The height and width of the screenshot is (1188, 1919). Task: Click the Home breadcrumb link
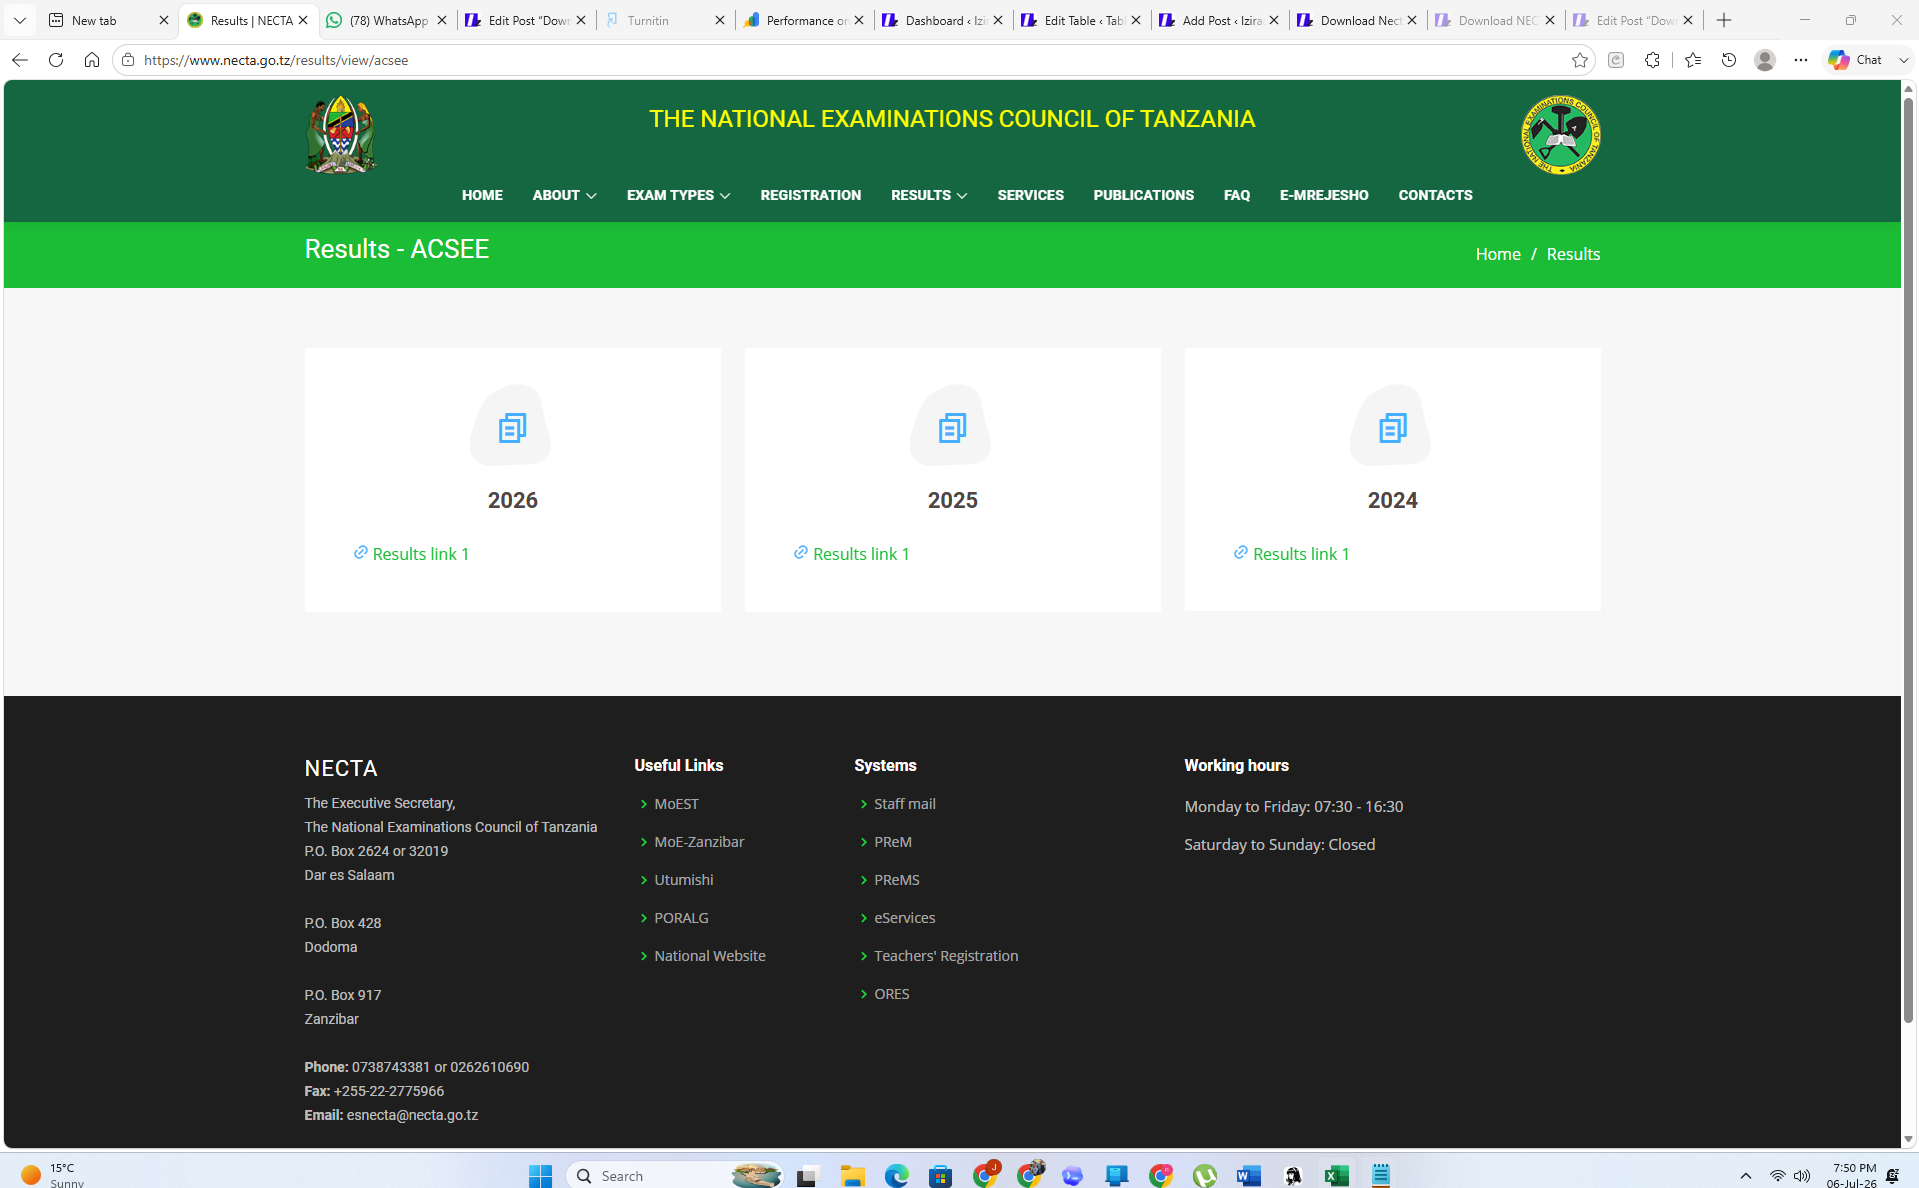1497,254
